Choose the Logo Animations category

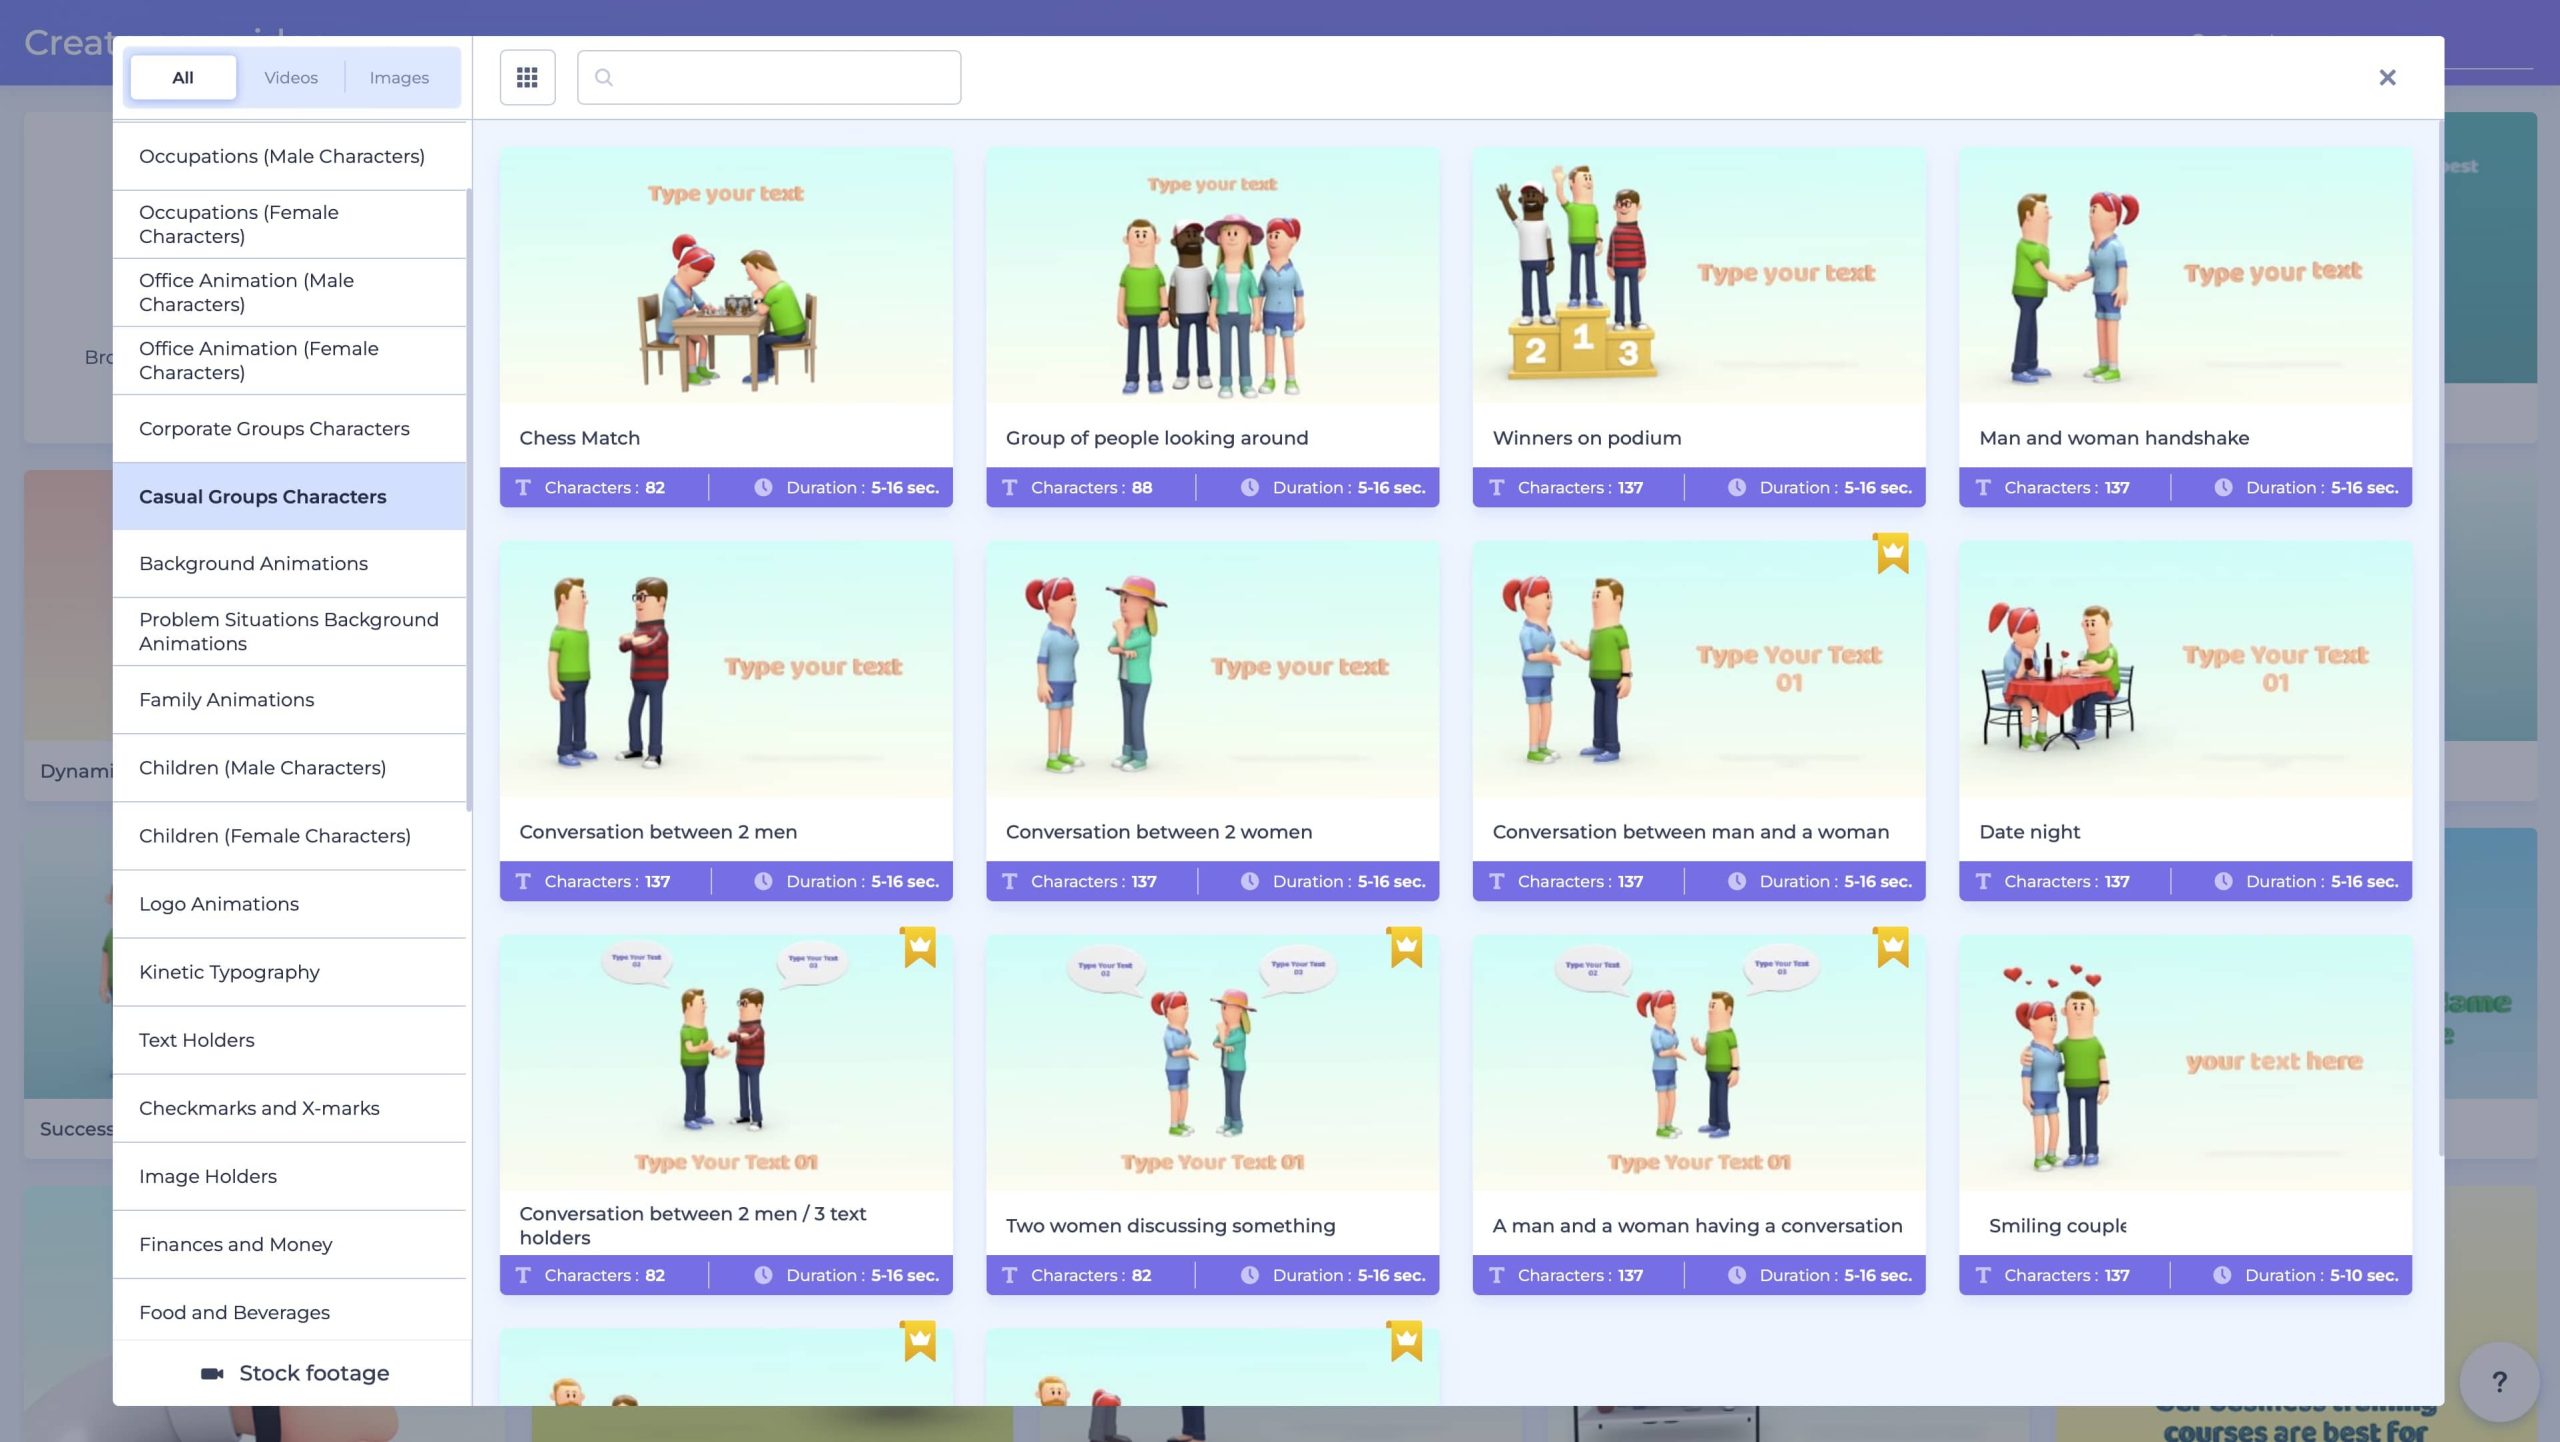[x=219, y=904]
